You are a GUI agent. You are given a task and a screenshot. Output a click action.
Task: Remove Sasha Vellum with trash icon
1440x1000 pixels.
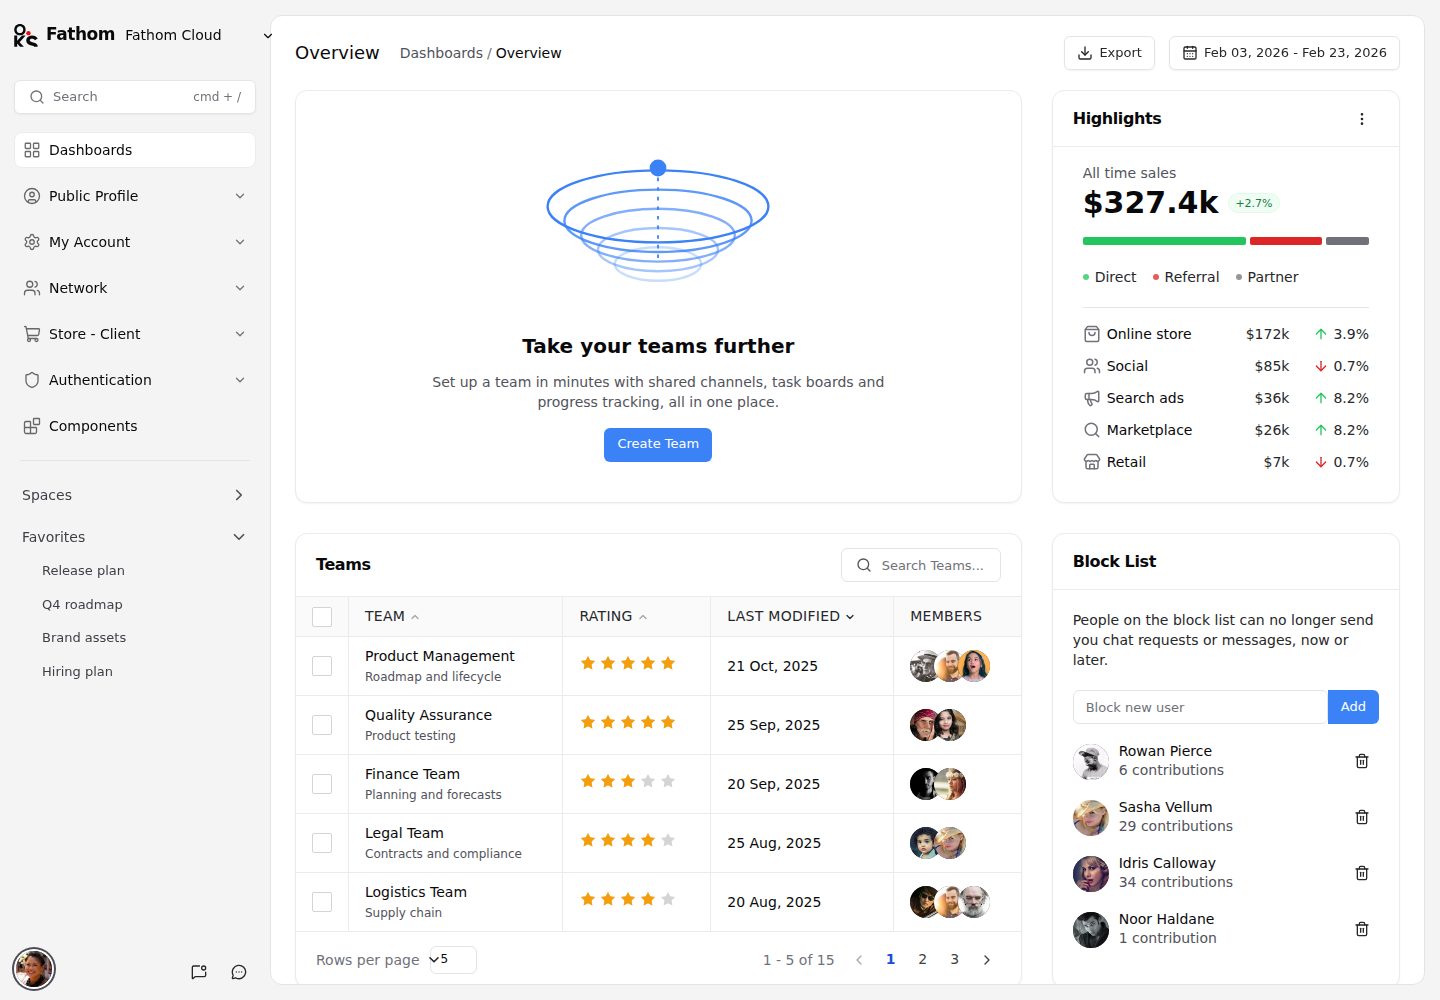point(1361,817)
